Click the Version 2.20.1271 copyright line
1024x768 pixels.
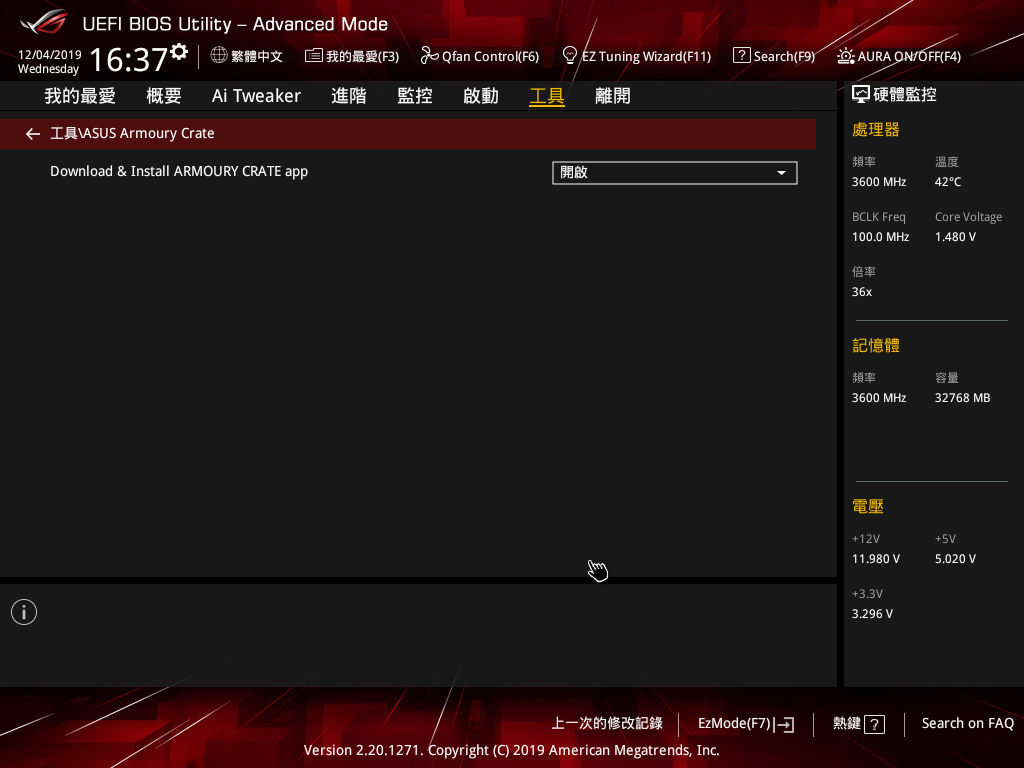511,750
